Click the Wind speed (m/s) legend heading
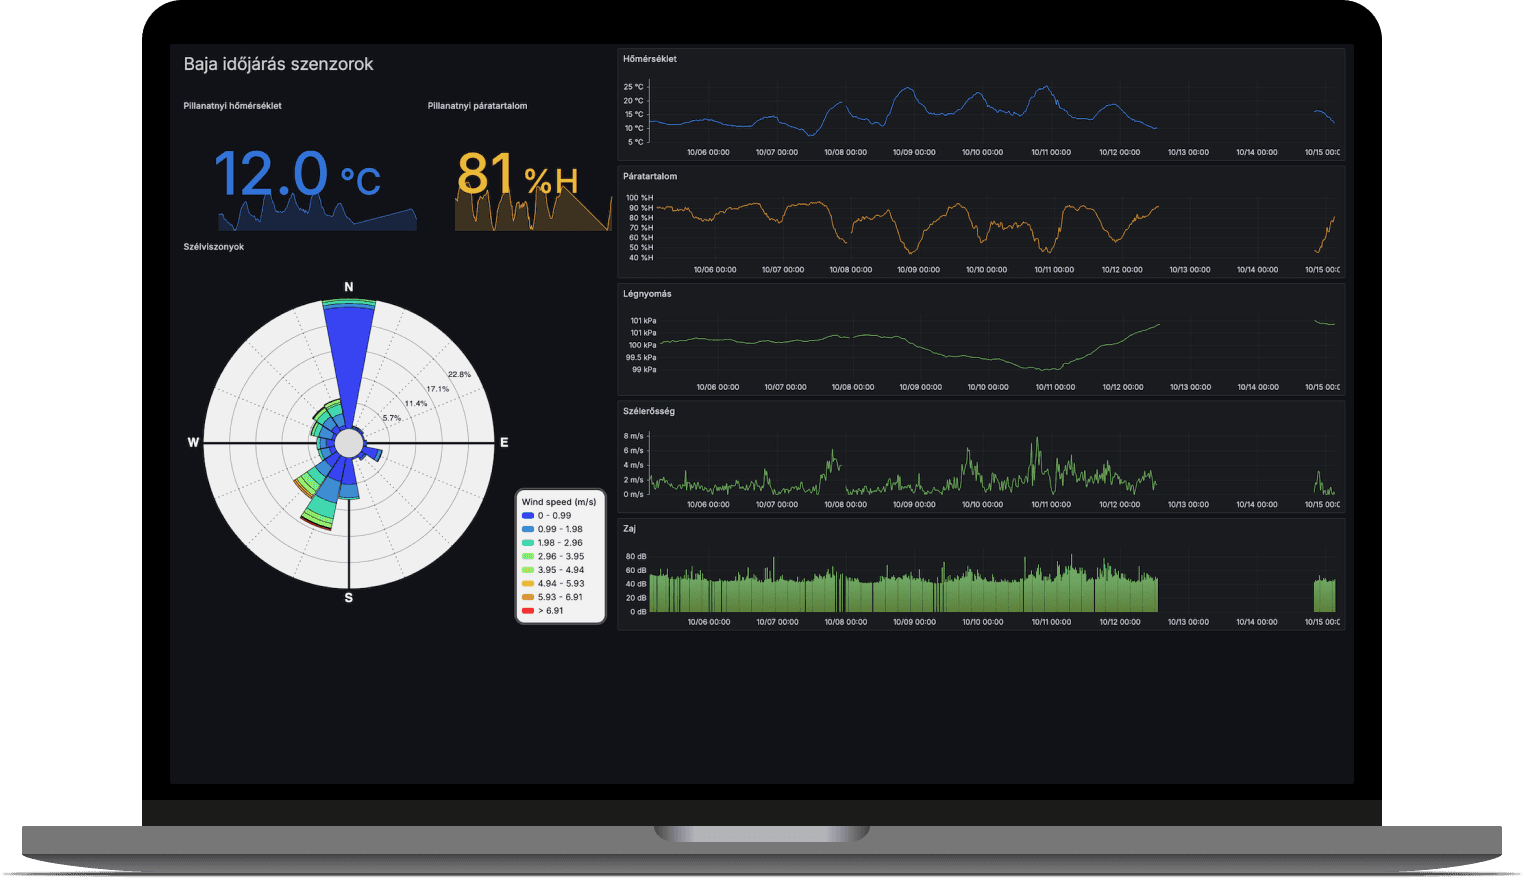 (x=559, y=502)
